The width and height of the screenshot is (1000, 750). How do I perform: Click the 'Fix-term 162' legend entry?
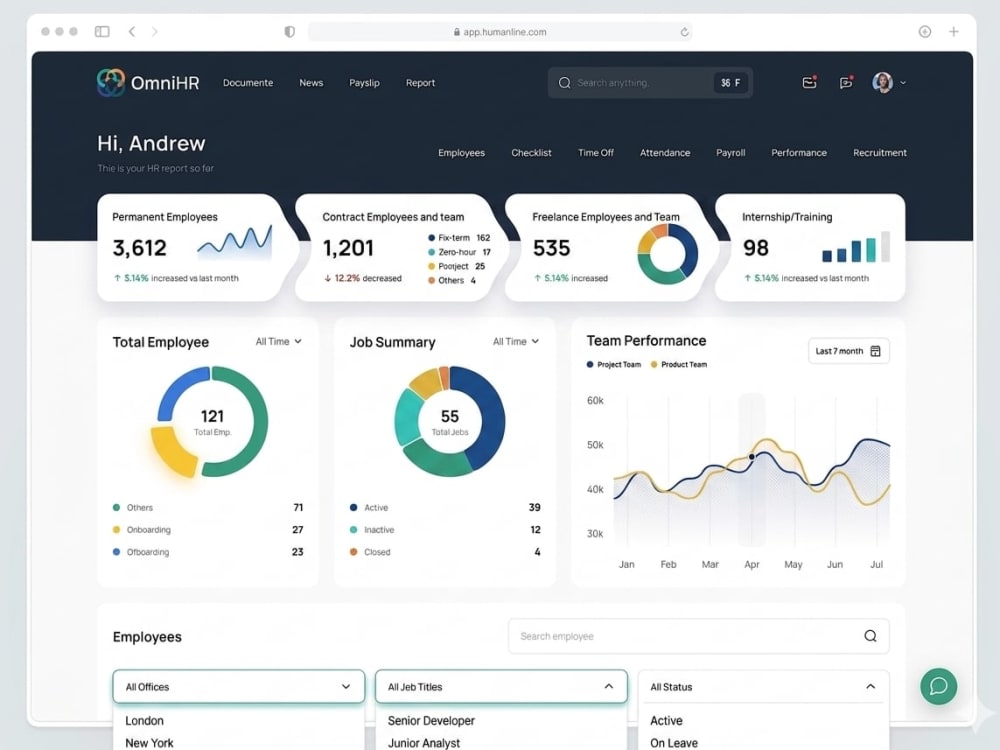coord(459,238)
